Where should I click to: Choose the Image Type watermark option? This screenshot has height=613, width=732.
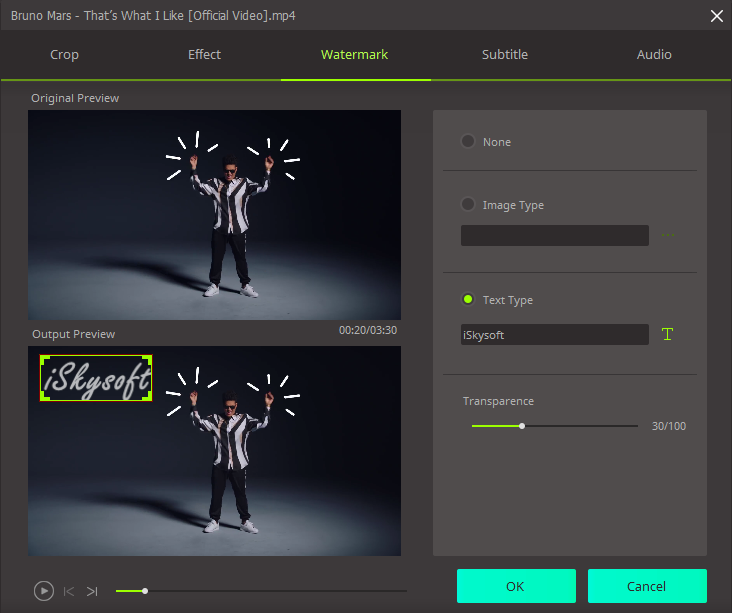click(x=468, y=204)
